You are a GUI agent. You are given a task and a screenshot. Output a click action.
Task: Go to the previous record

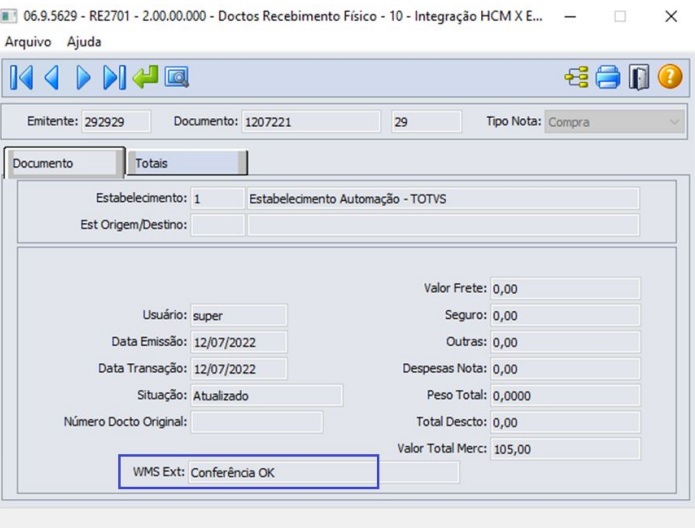pos(52,78)
